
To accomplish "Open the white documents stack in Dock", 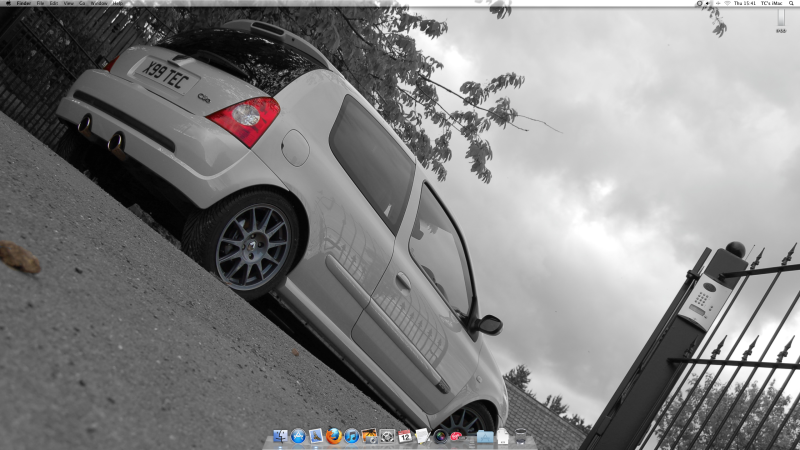I will 503,436.
